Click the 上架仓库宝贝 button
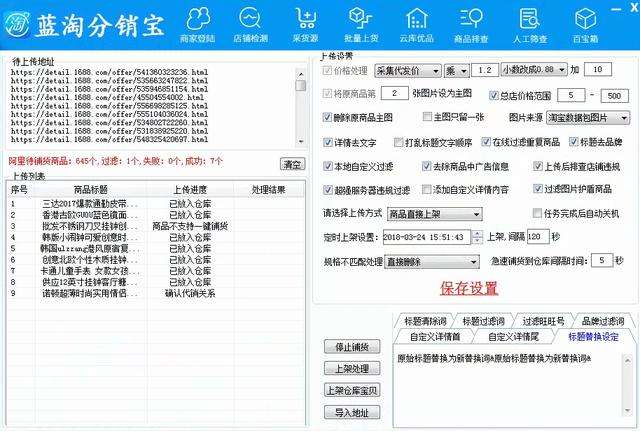The height and width of the screenshot is (431, 640). click(352, 390)
